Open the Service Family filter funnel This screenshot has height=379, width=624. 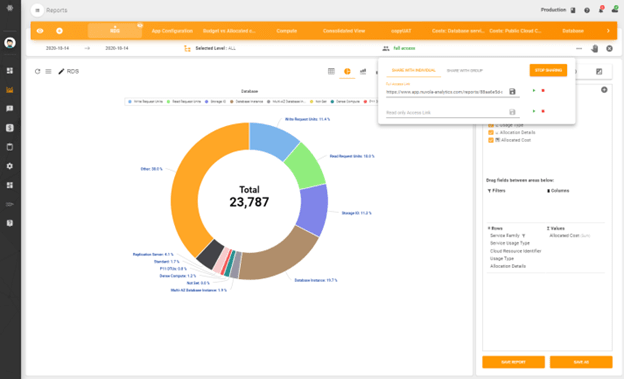pyautogui.click(x=523, y=236)
